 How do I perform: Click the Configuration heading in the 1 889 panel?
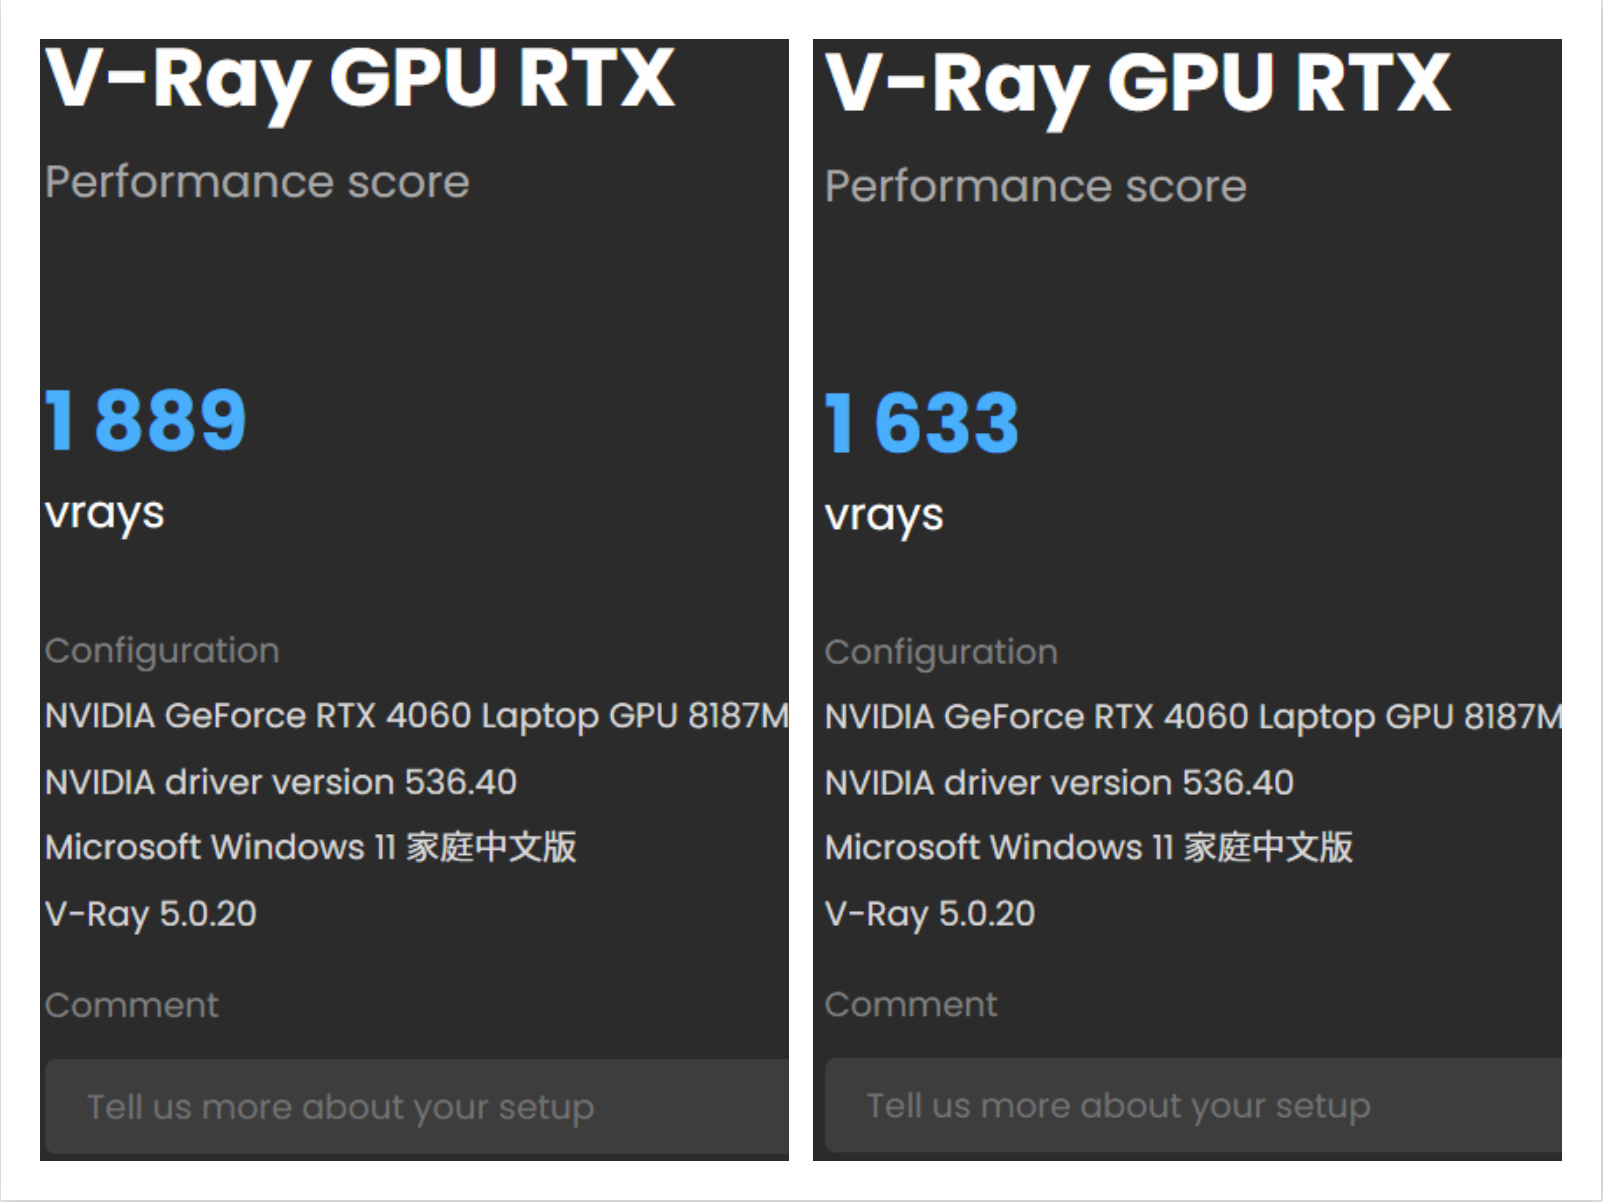tap(162, 651)
